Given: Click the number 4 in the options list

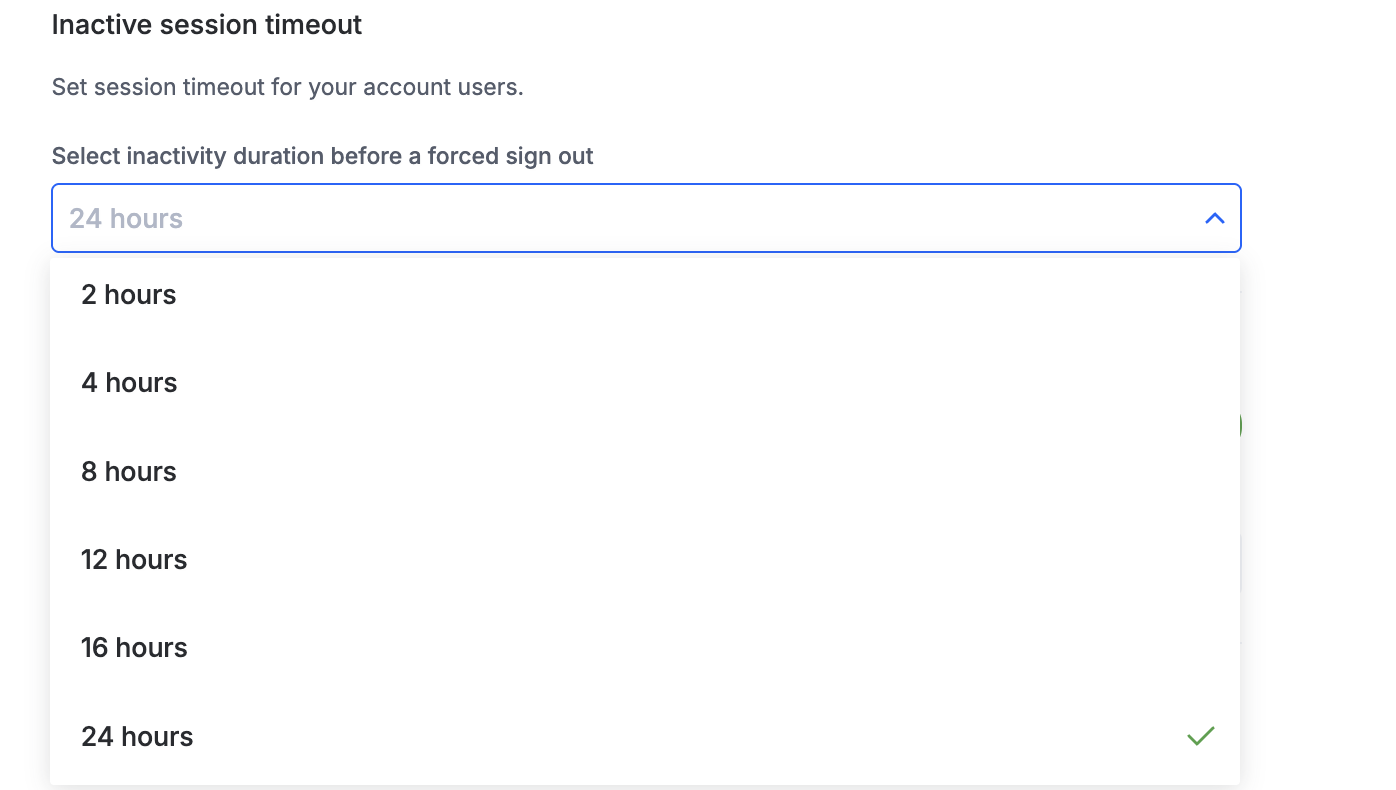Looking at the screenshot, I should coord(89,383).
